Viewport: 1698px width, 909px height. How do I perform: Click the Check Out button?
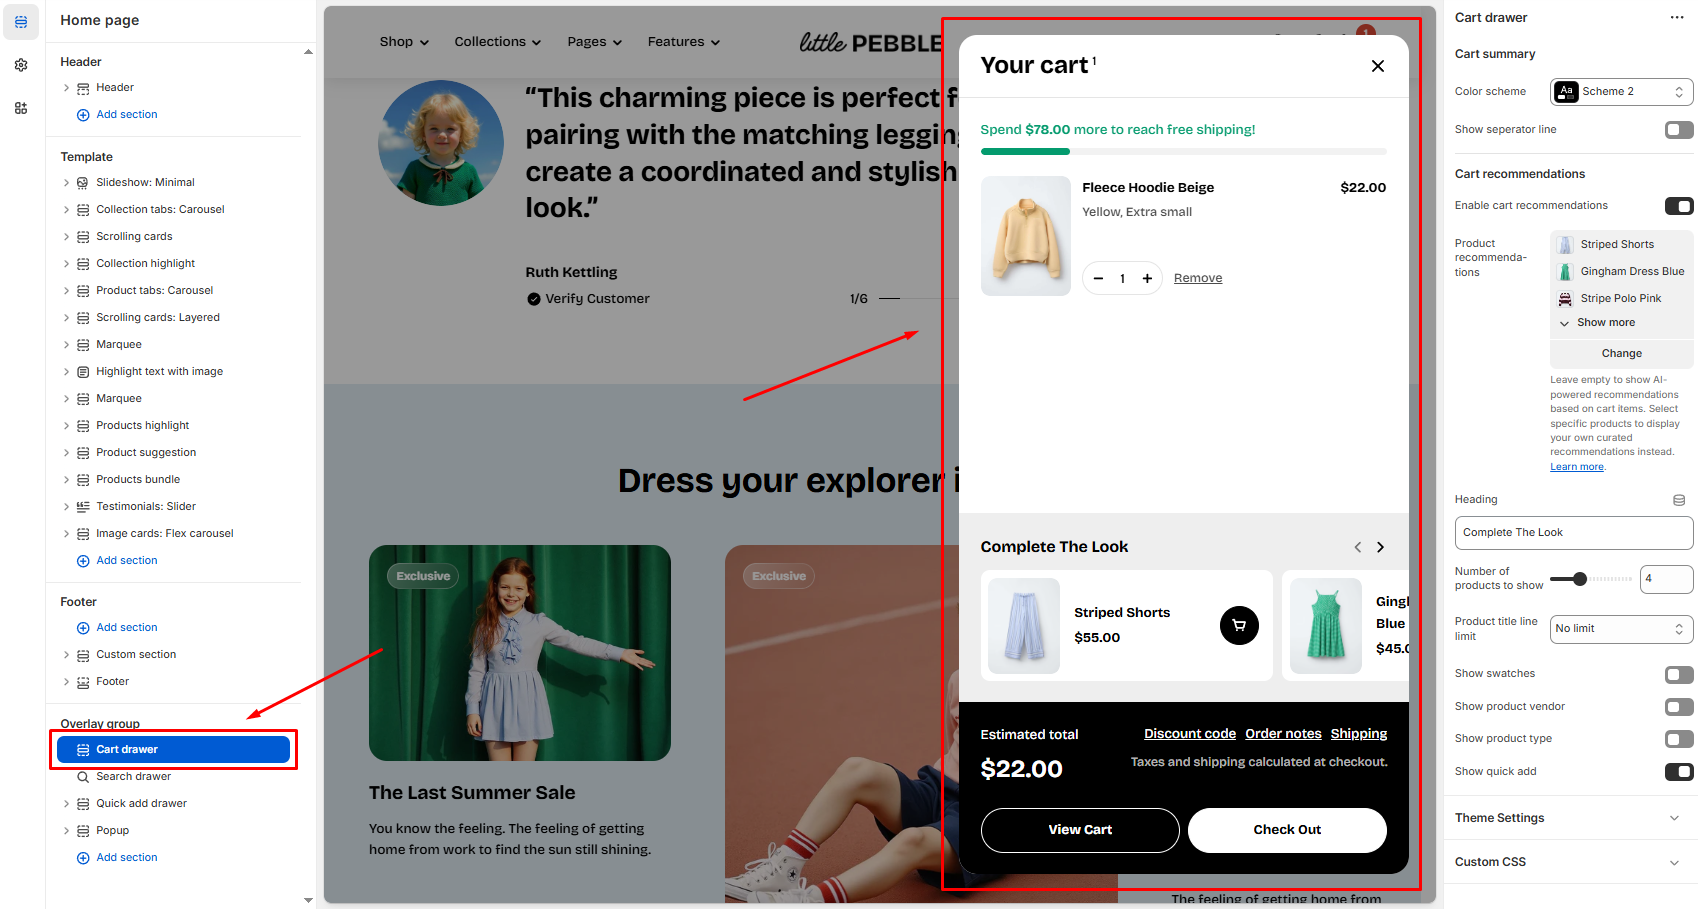1286,830
